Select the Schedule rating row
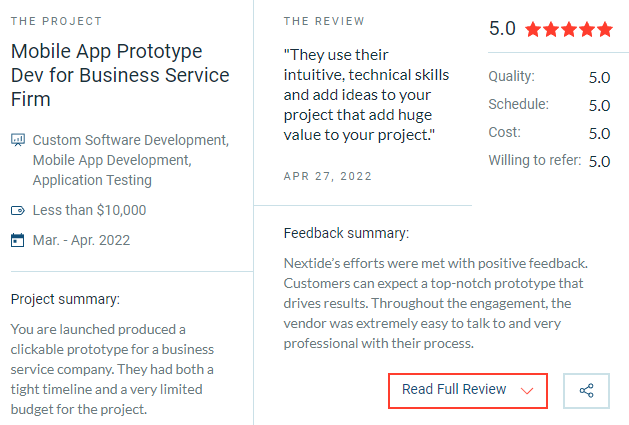Image resolution: width=629 pixels, height=425 pixels. (548, 104)
